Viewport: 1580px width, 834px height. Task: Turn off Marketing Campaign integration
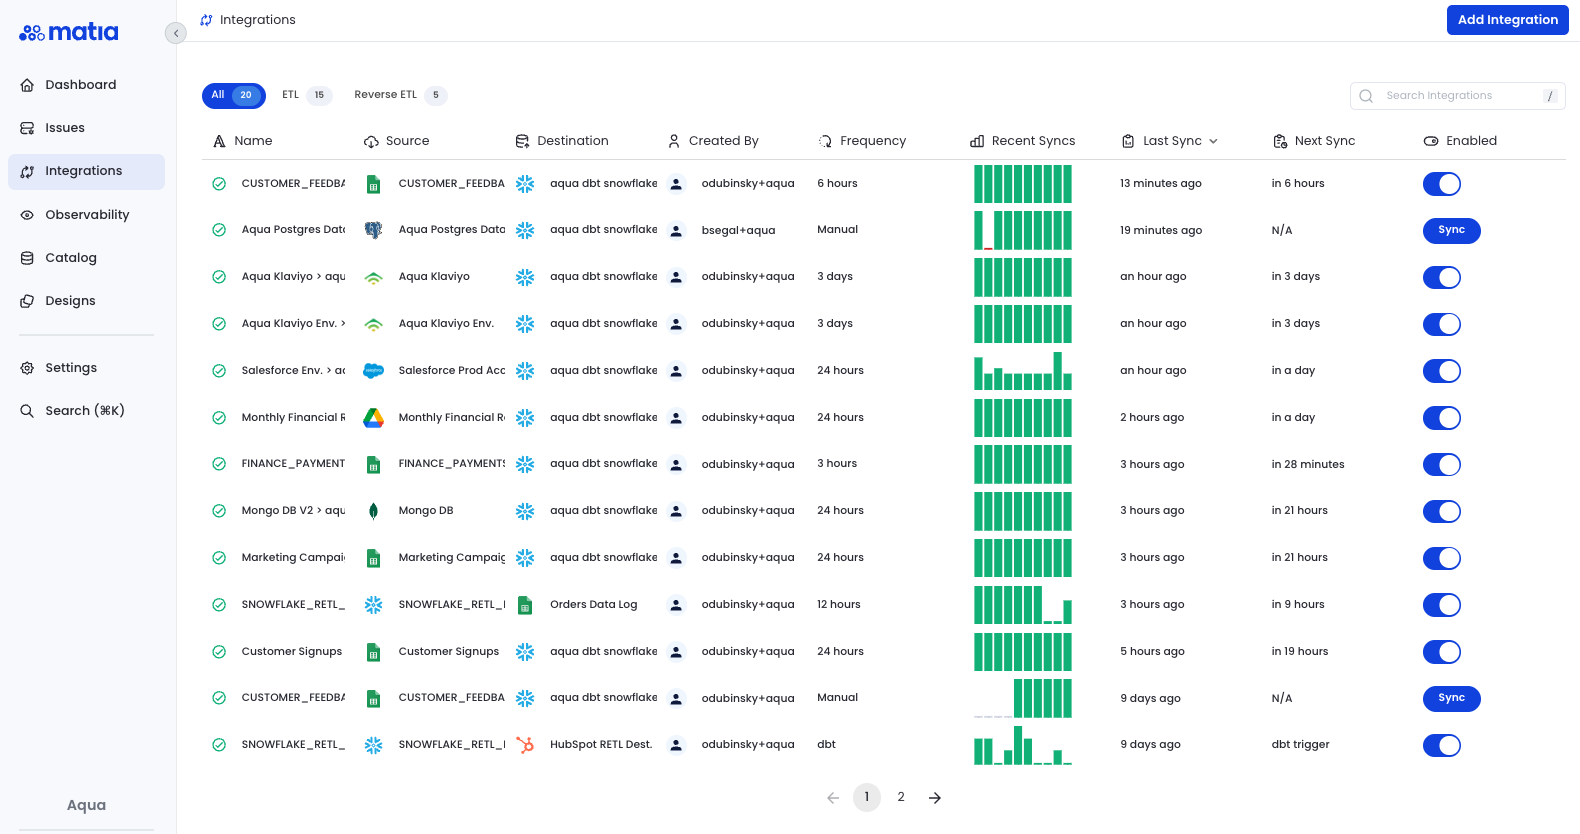point(1442,558)
